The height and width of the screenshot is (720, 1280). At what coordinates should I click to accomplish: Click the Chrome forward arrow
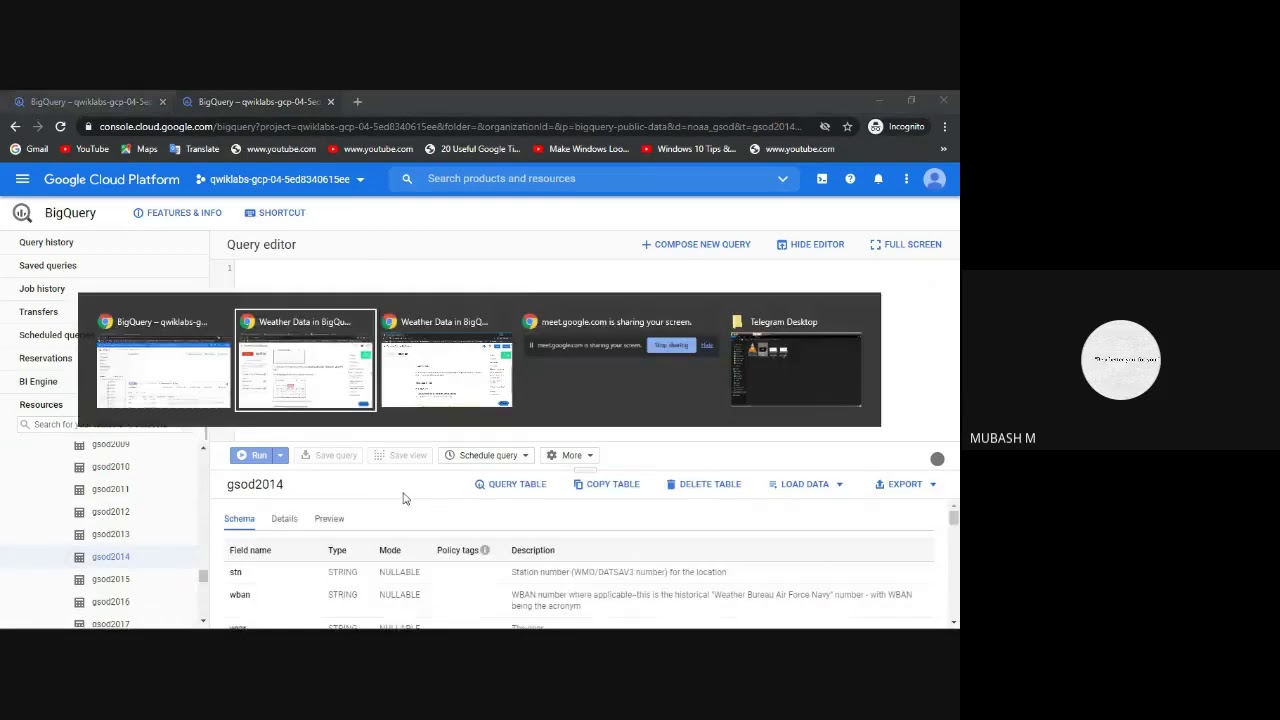click(x=37, y=126)
